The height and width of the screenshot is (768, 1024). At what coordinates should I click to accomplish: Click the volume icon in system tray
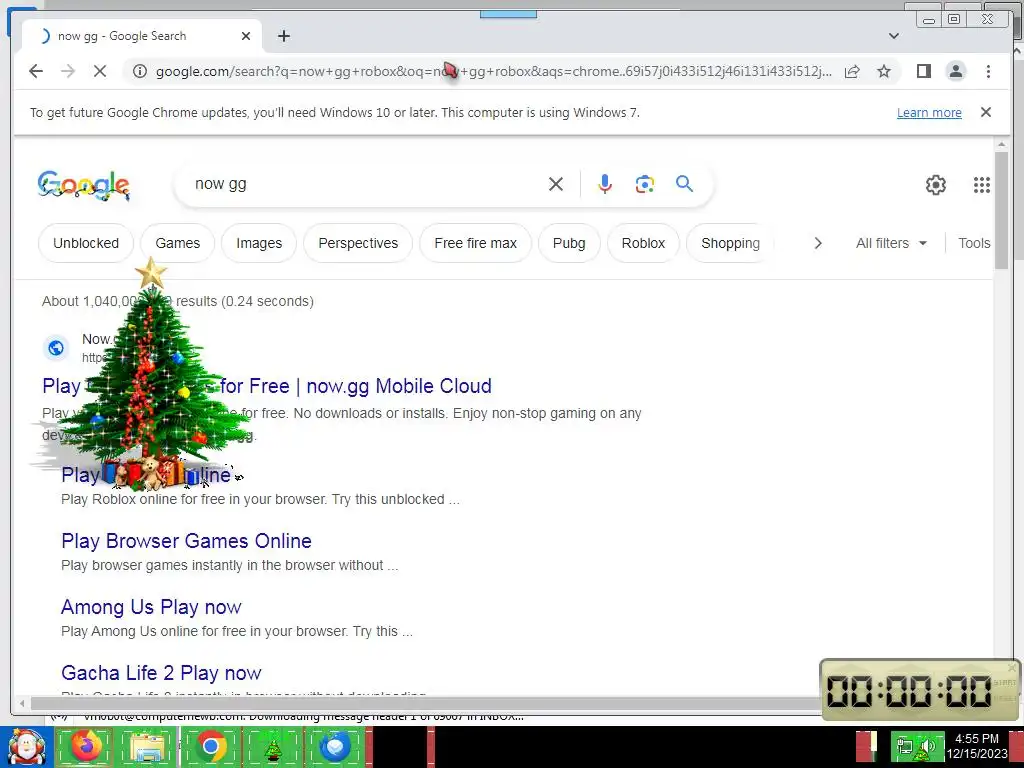(927, 746)
